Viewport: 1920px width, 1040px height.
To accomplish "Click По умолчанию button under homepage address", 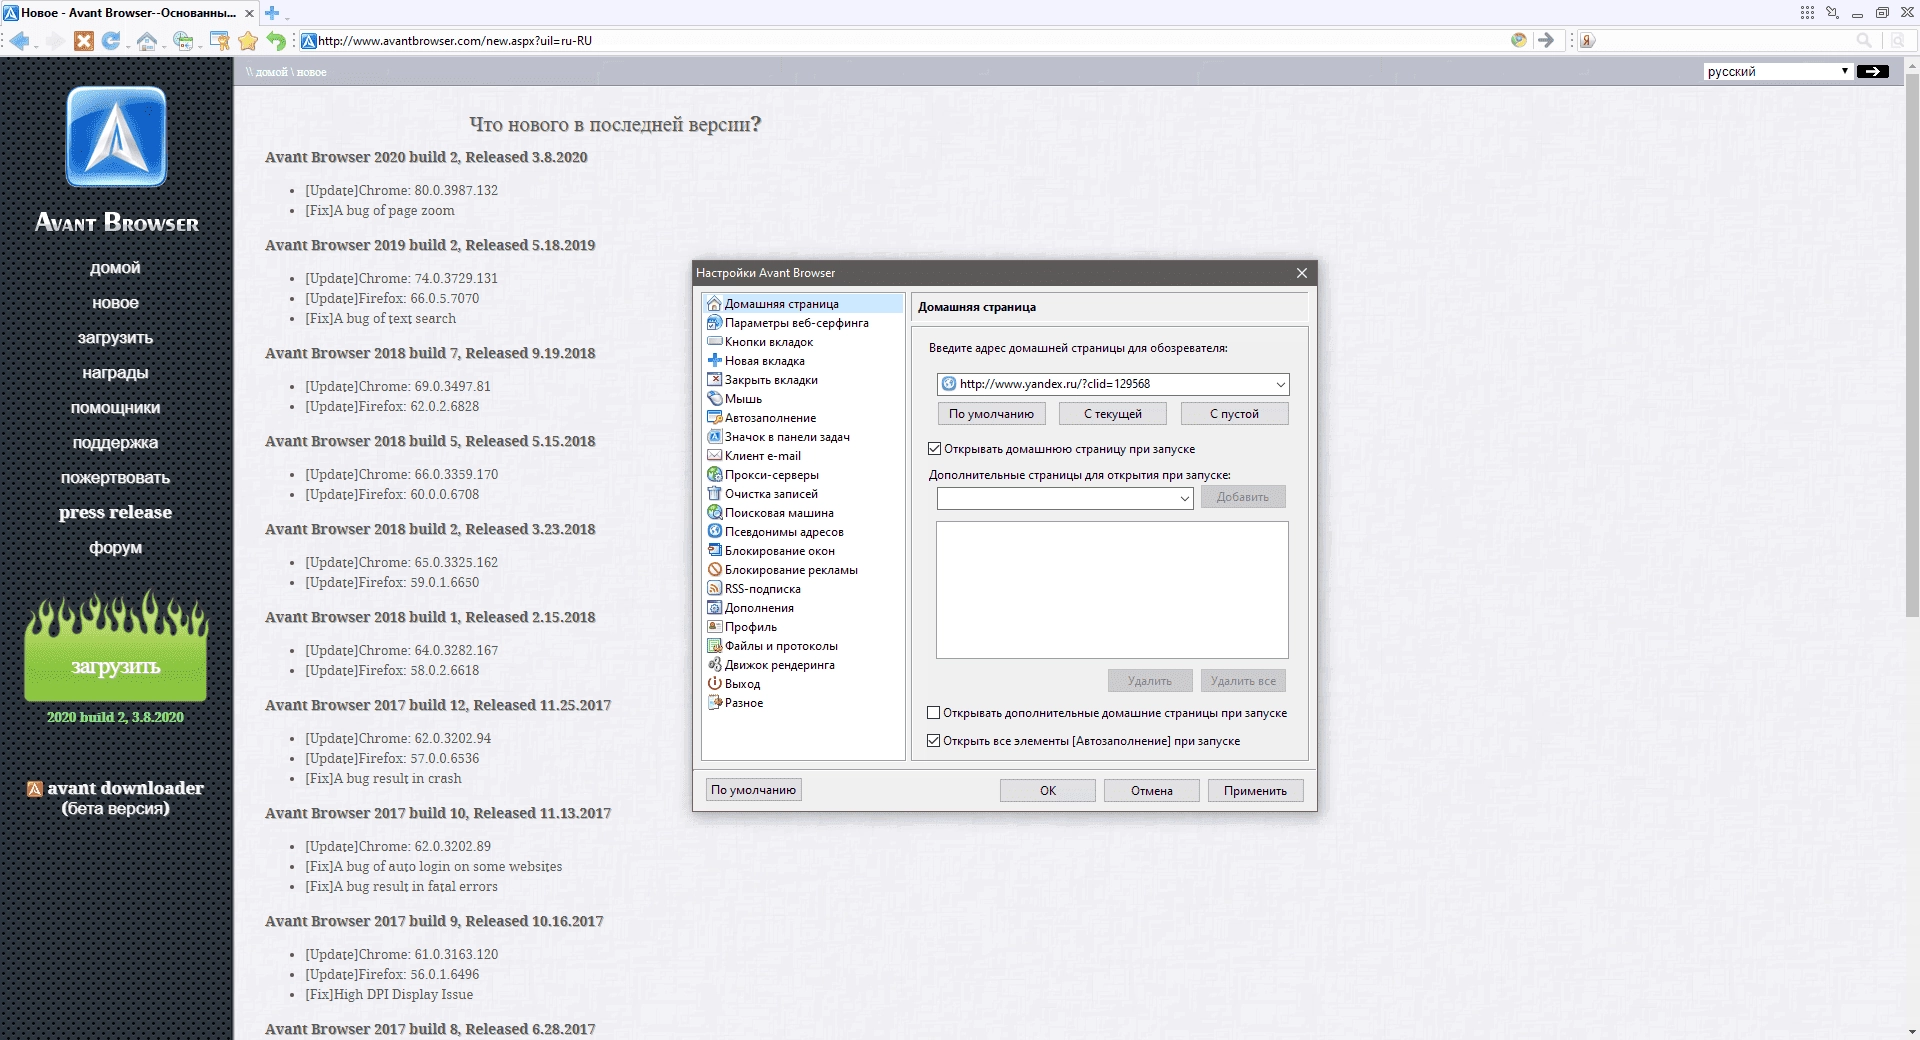I will coord(991,414).
